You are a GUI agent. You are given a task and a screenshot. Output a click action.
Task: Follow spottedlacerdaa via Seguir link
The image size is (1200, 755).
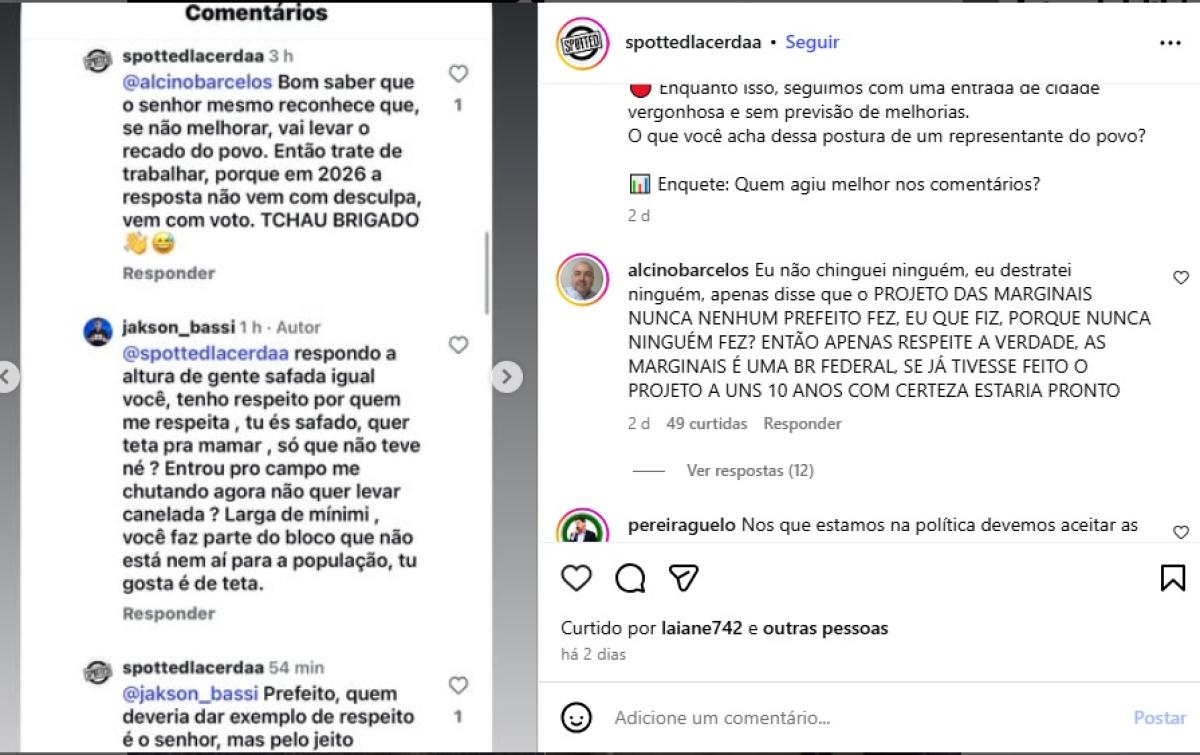(x=812, y=42)
